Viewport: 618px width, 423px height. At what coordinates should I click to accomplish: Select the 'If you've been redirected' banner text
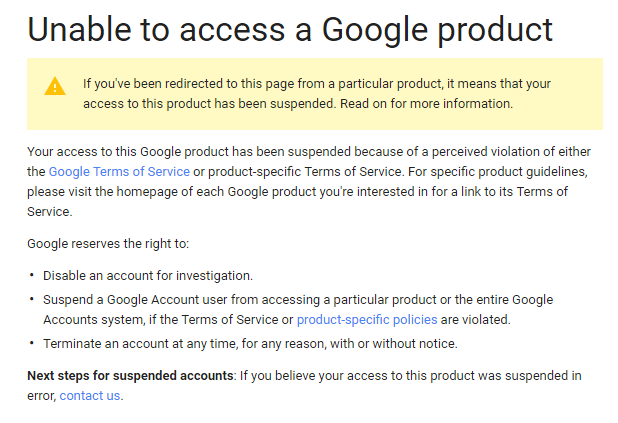click(x=317, y=94)
